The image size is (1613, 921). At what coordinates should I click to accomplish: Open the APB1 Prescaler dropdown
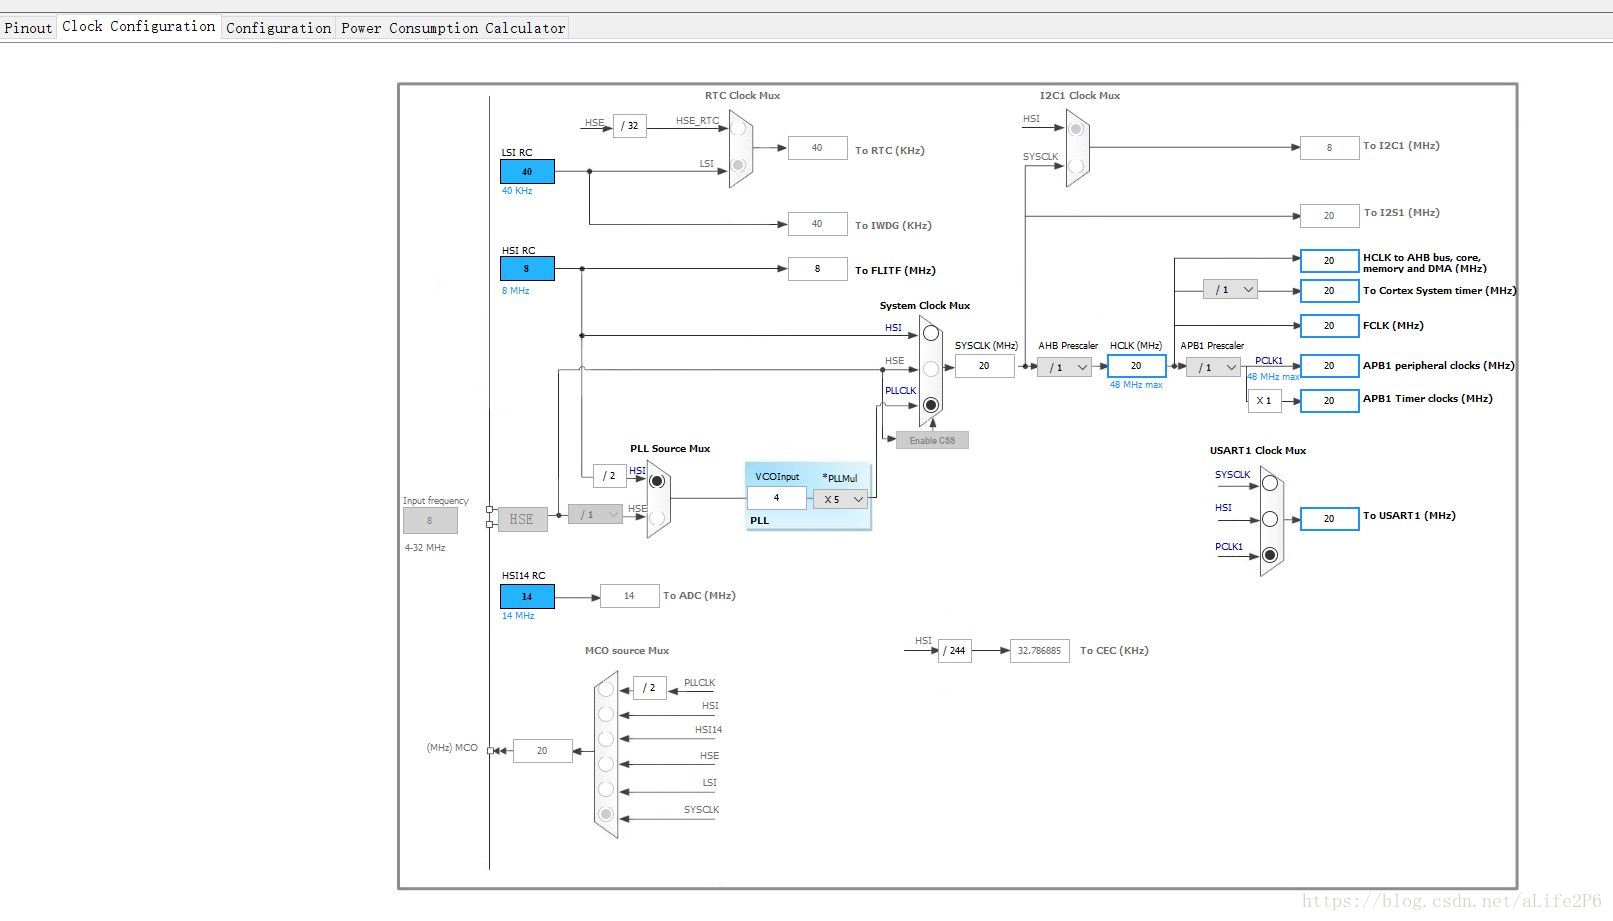pos(1213,368)
